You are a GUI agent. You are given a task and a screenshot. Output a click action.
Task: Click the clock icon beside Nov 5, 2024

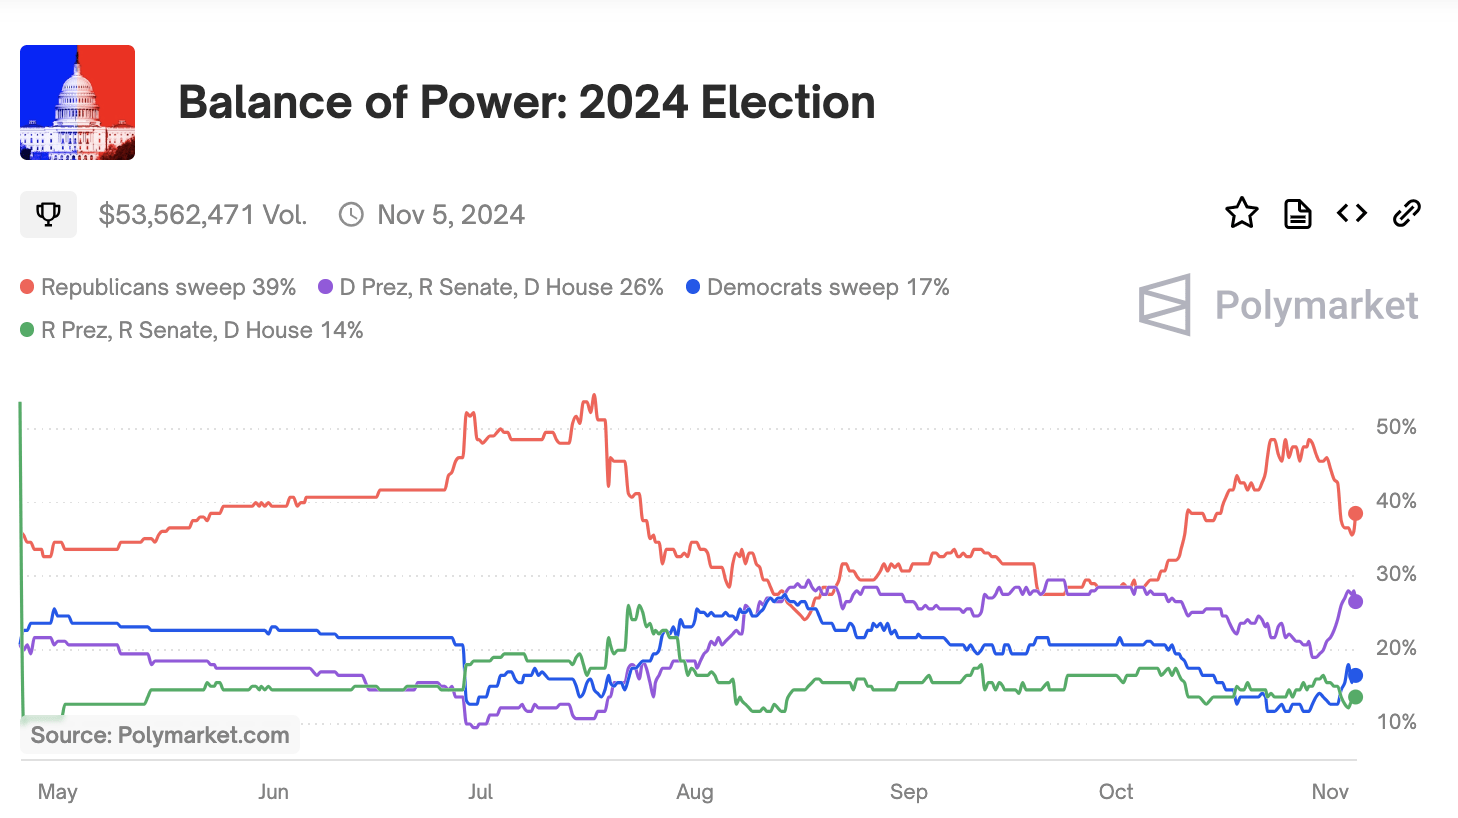tap(350, 213)
